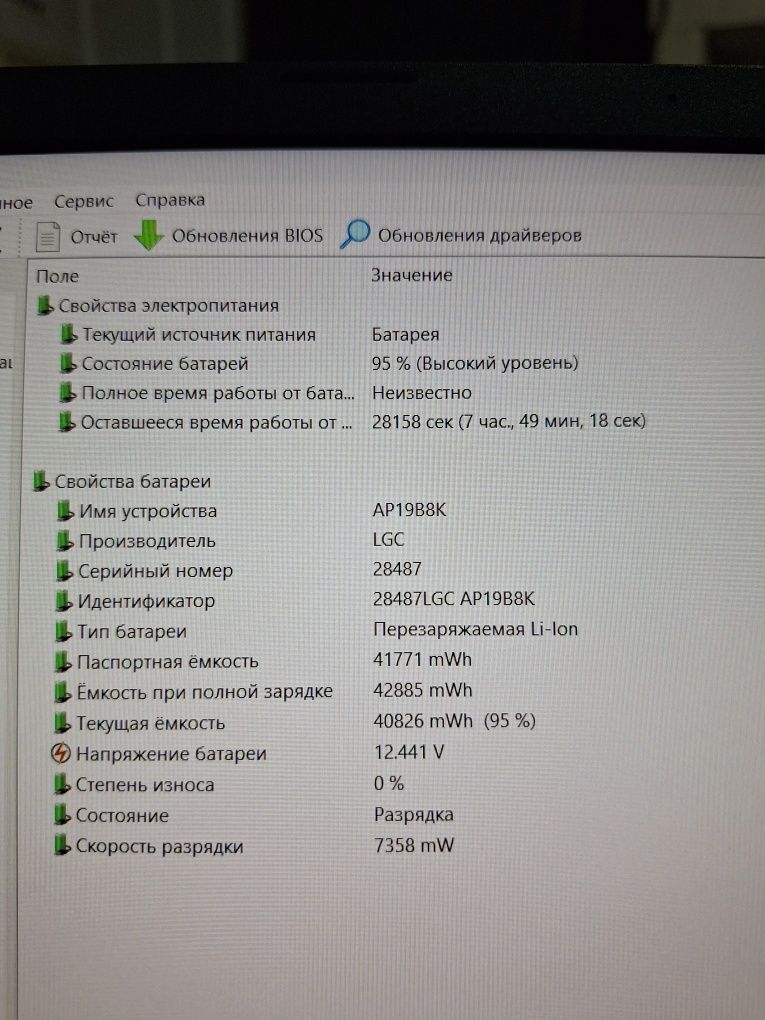Viewport: 765px width, 1020px height.
Task: Click icon beside Оставшееся время работы
Action: pos(66,423)
